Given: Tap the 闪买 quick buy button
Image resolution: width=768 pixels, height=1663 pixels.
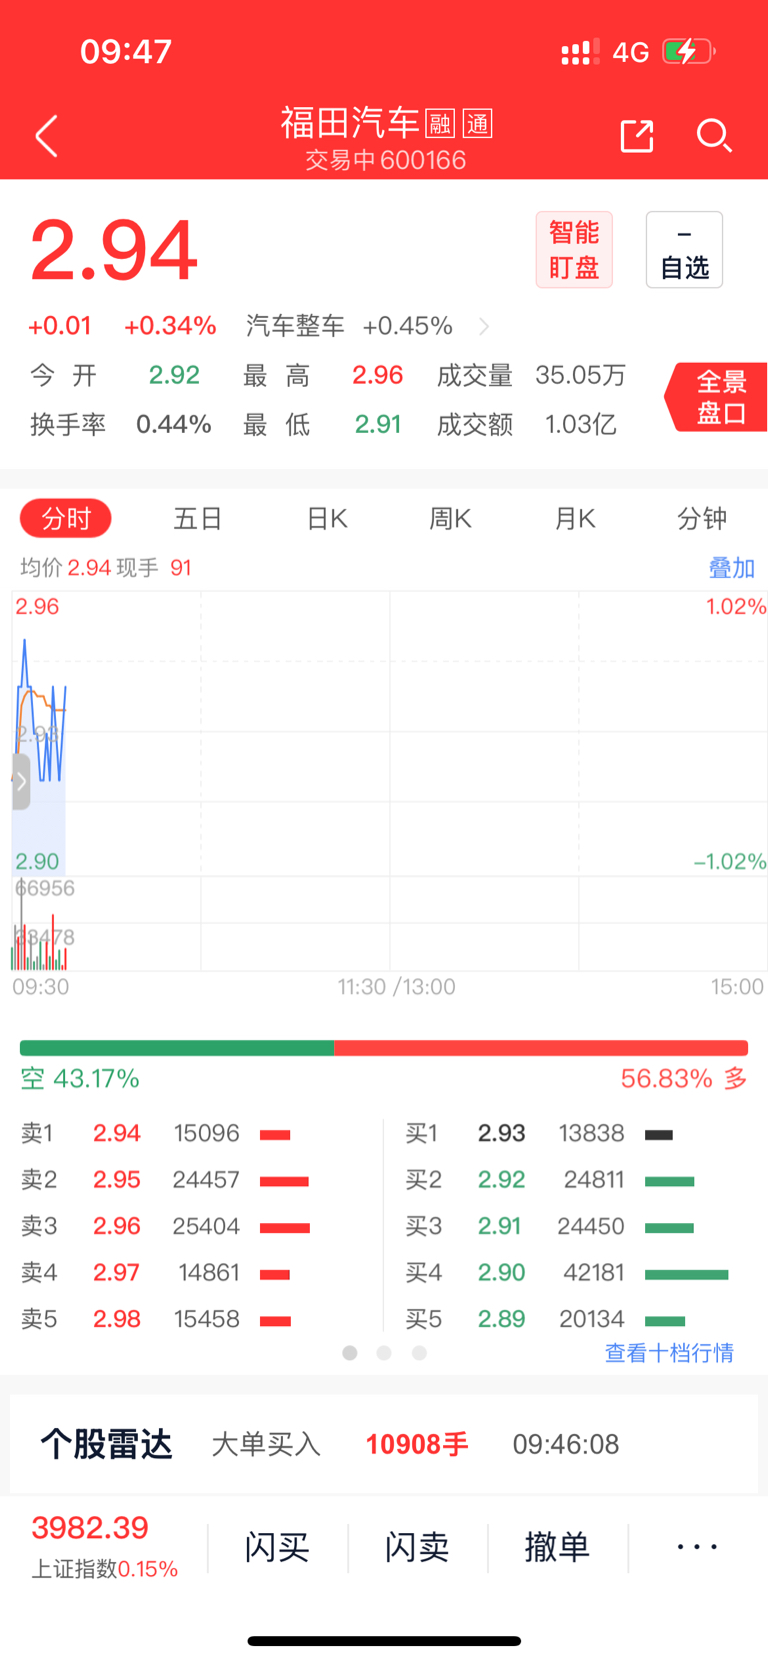Looking at the screenshot, I should click(277, 1547).
